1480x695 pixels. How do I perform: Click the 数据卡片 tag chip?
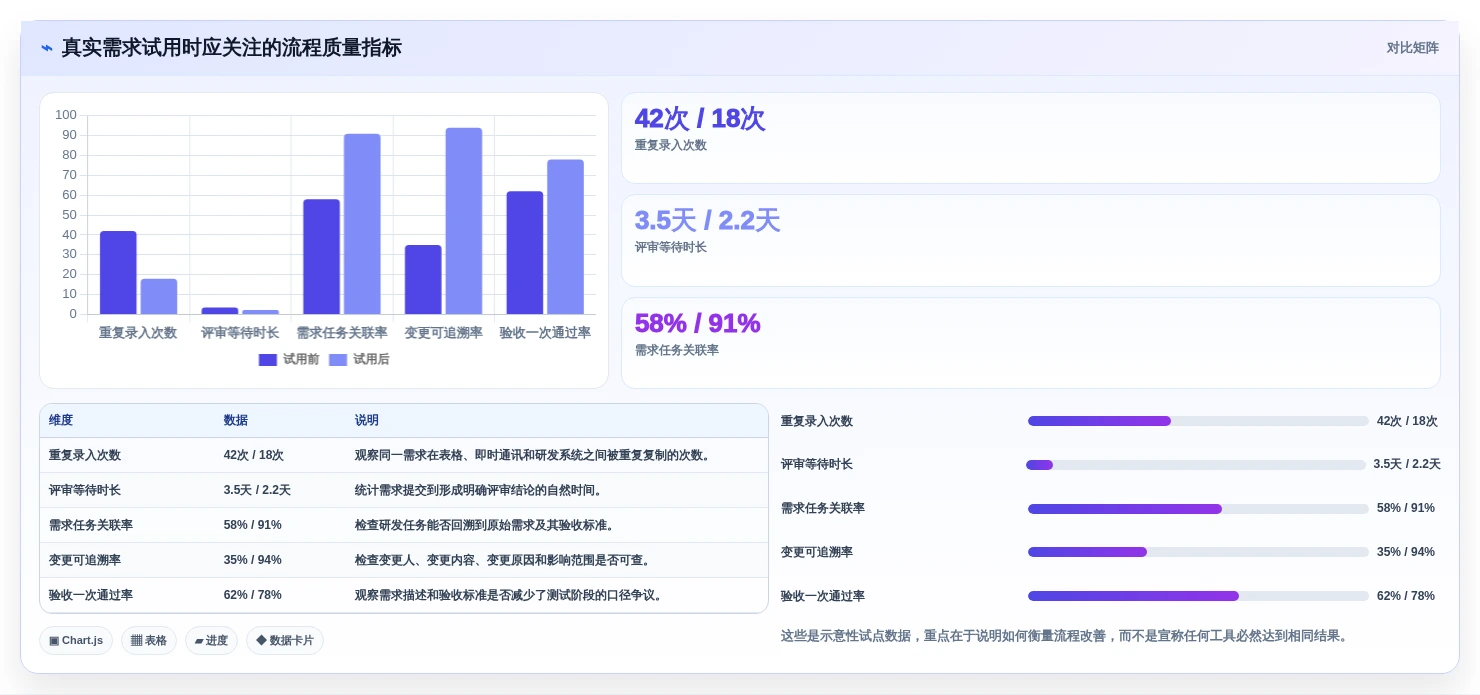(x=285, y=640)
